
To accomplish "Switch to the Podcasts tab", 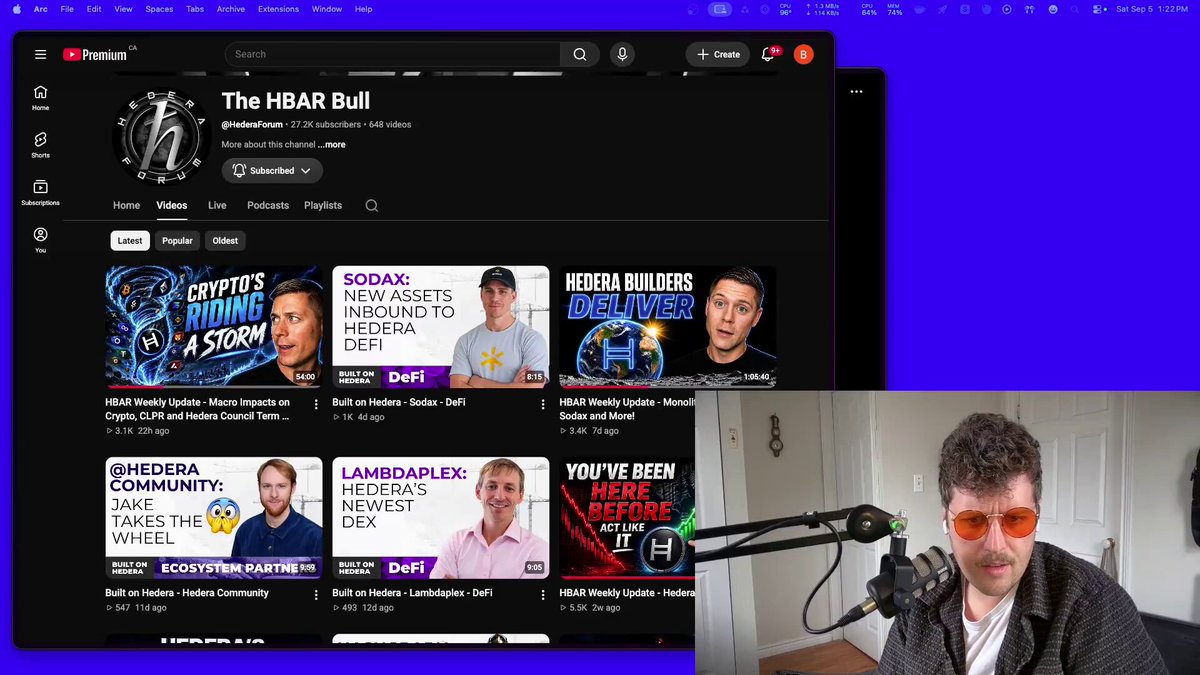I will 268,206.
